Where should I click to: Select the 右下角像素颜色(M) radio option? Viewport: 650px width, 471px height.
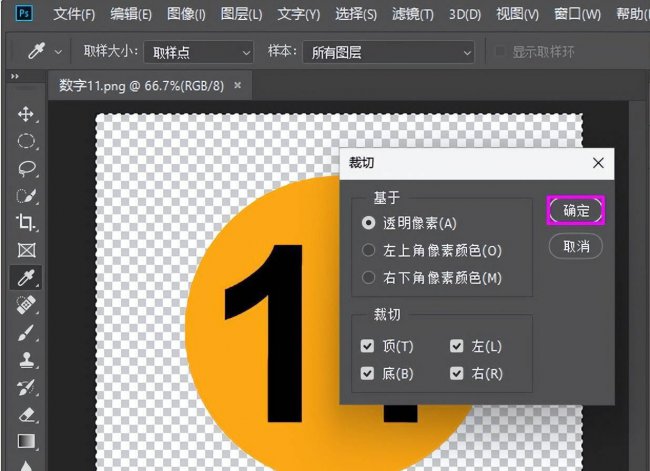tap(368, 277)
